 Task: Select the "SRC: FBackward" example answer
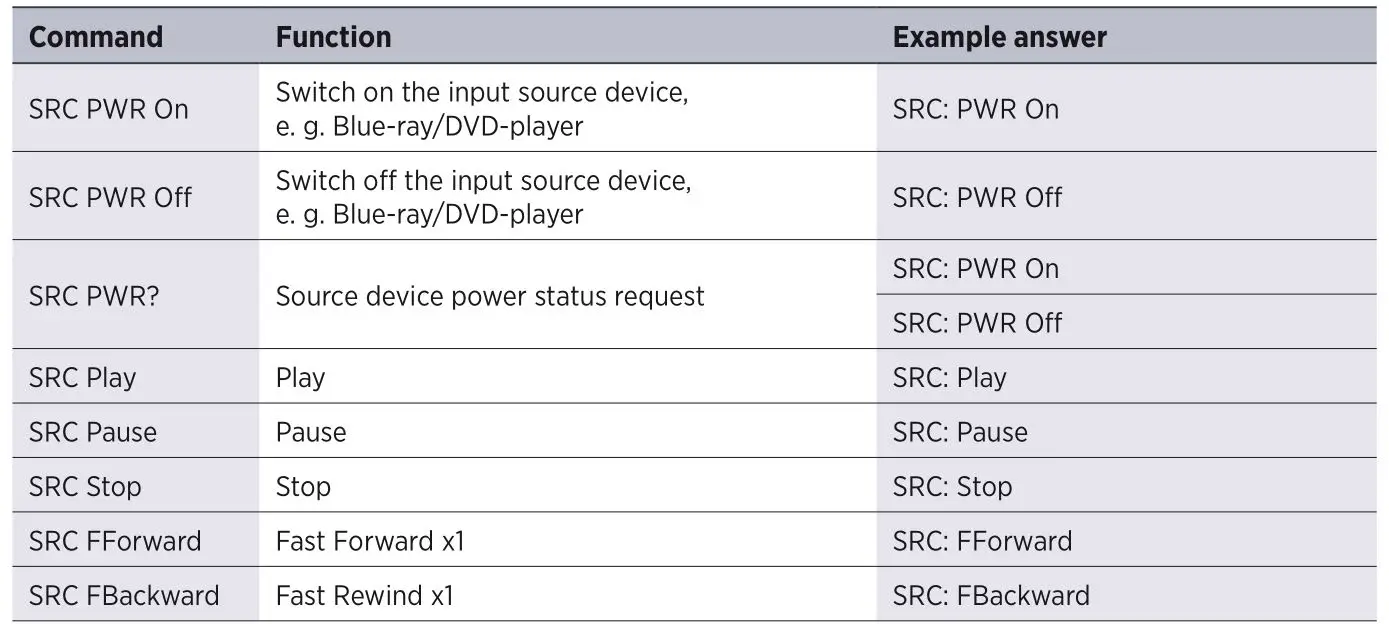(x=991, y=596)
